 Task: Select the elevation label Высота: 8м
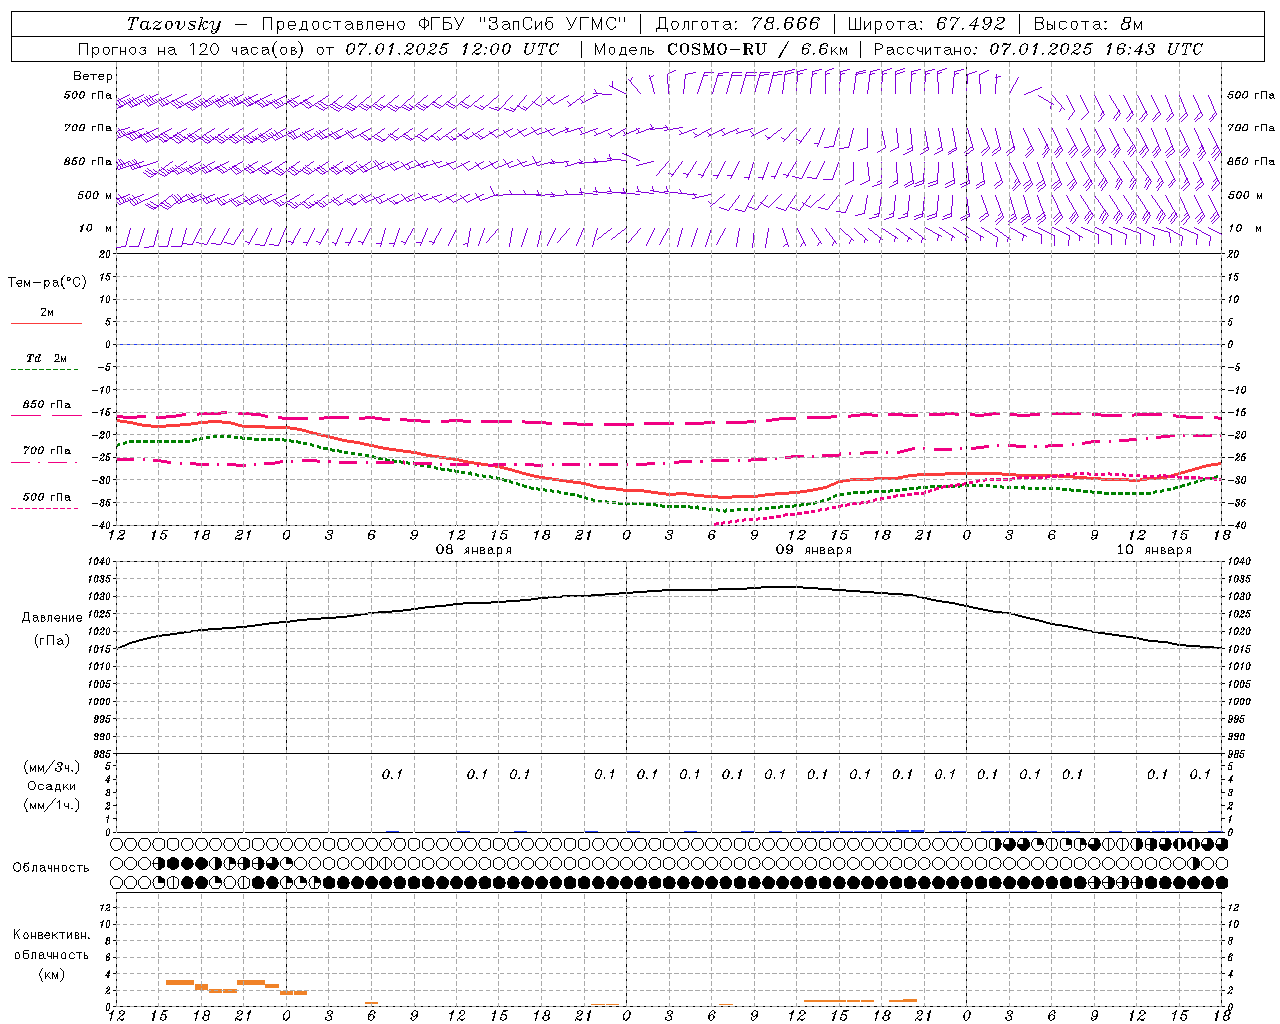[1088, 24]
